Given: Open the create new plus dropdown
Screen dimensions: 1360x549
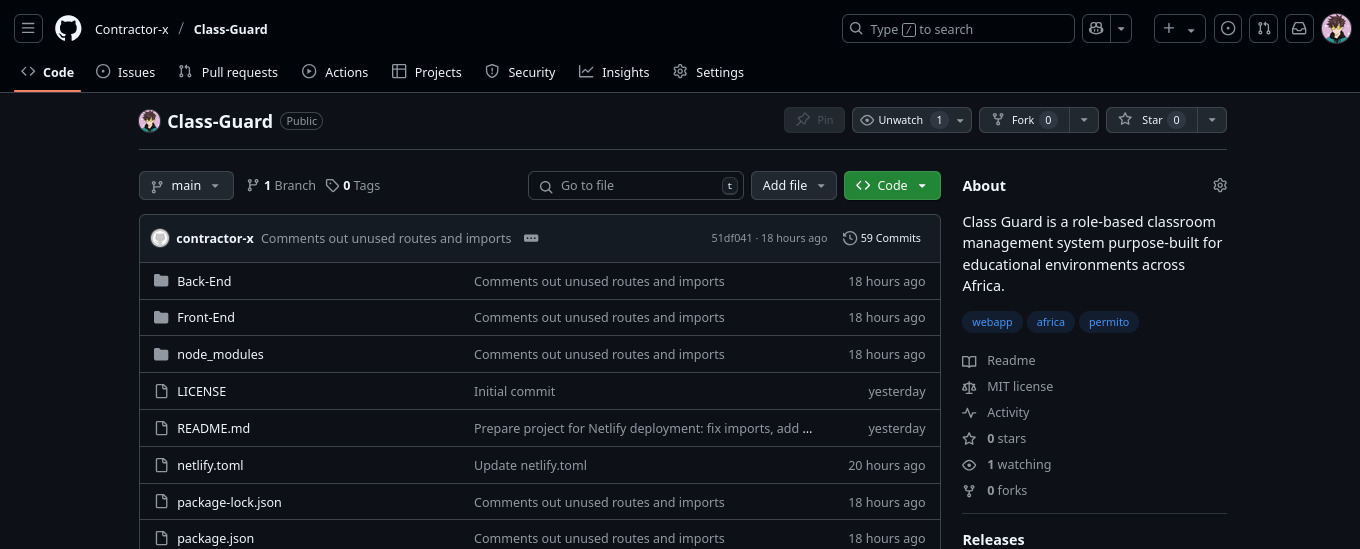Looking at the screenshot, I should 1179,29.
